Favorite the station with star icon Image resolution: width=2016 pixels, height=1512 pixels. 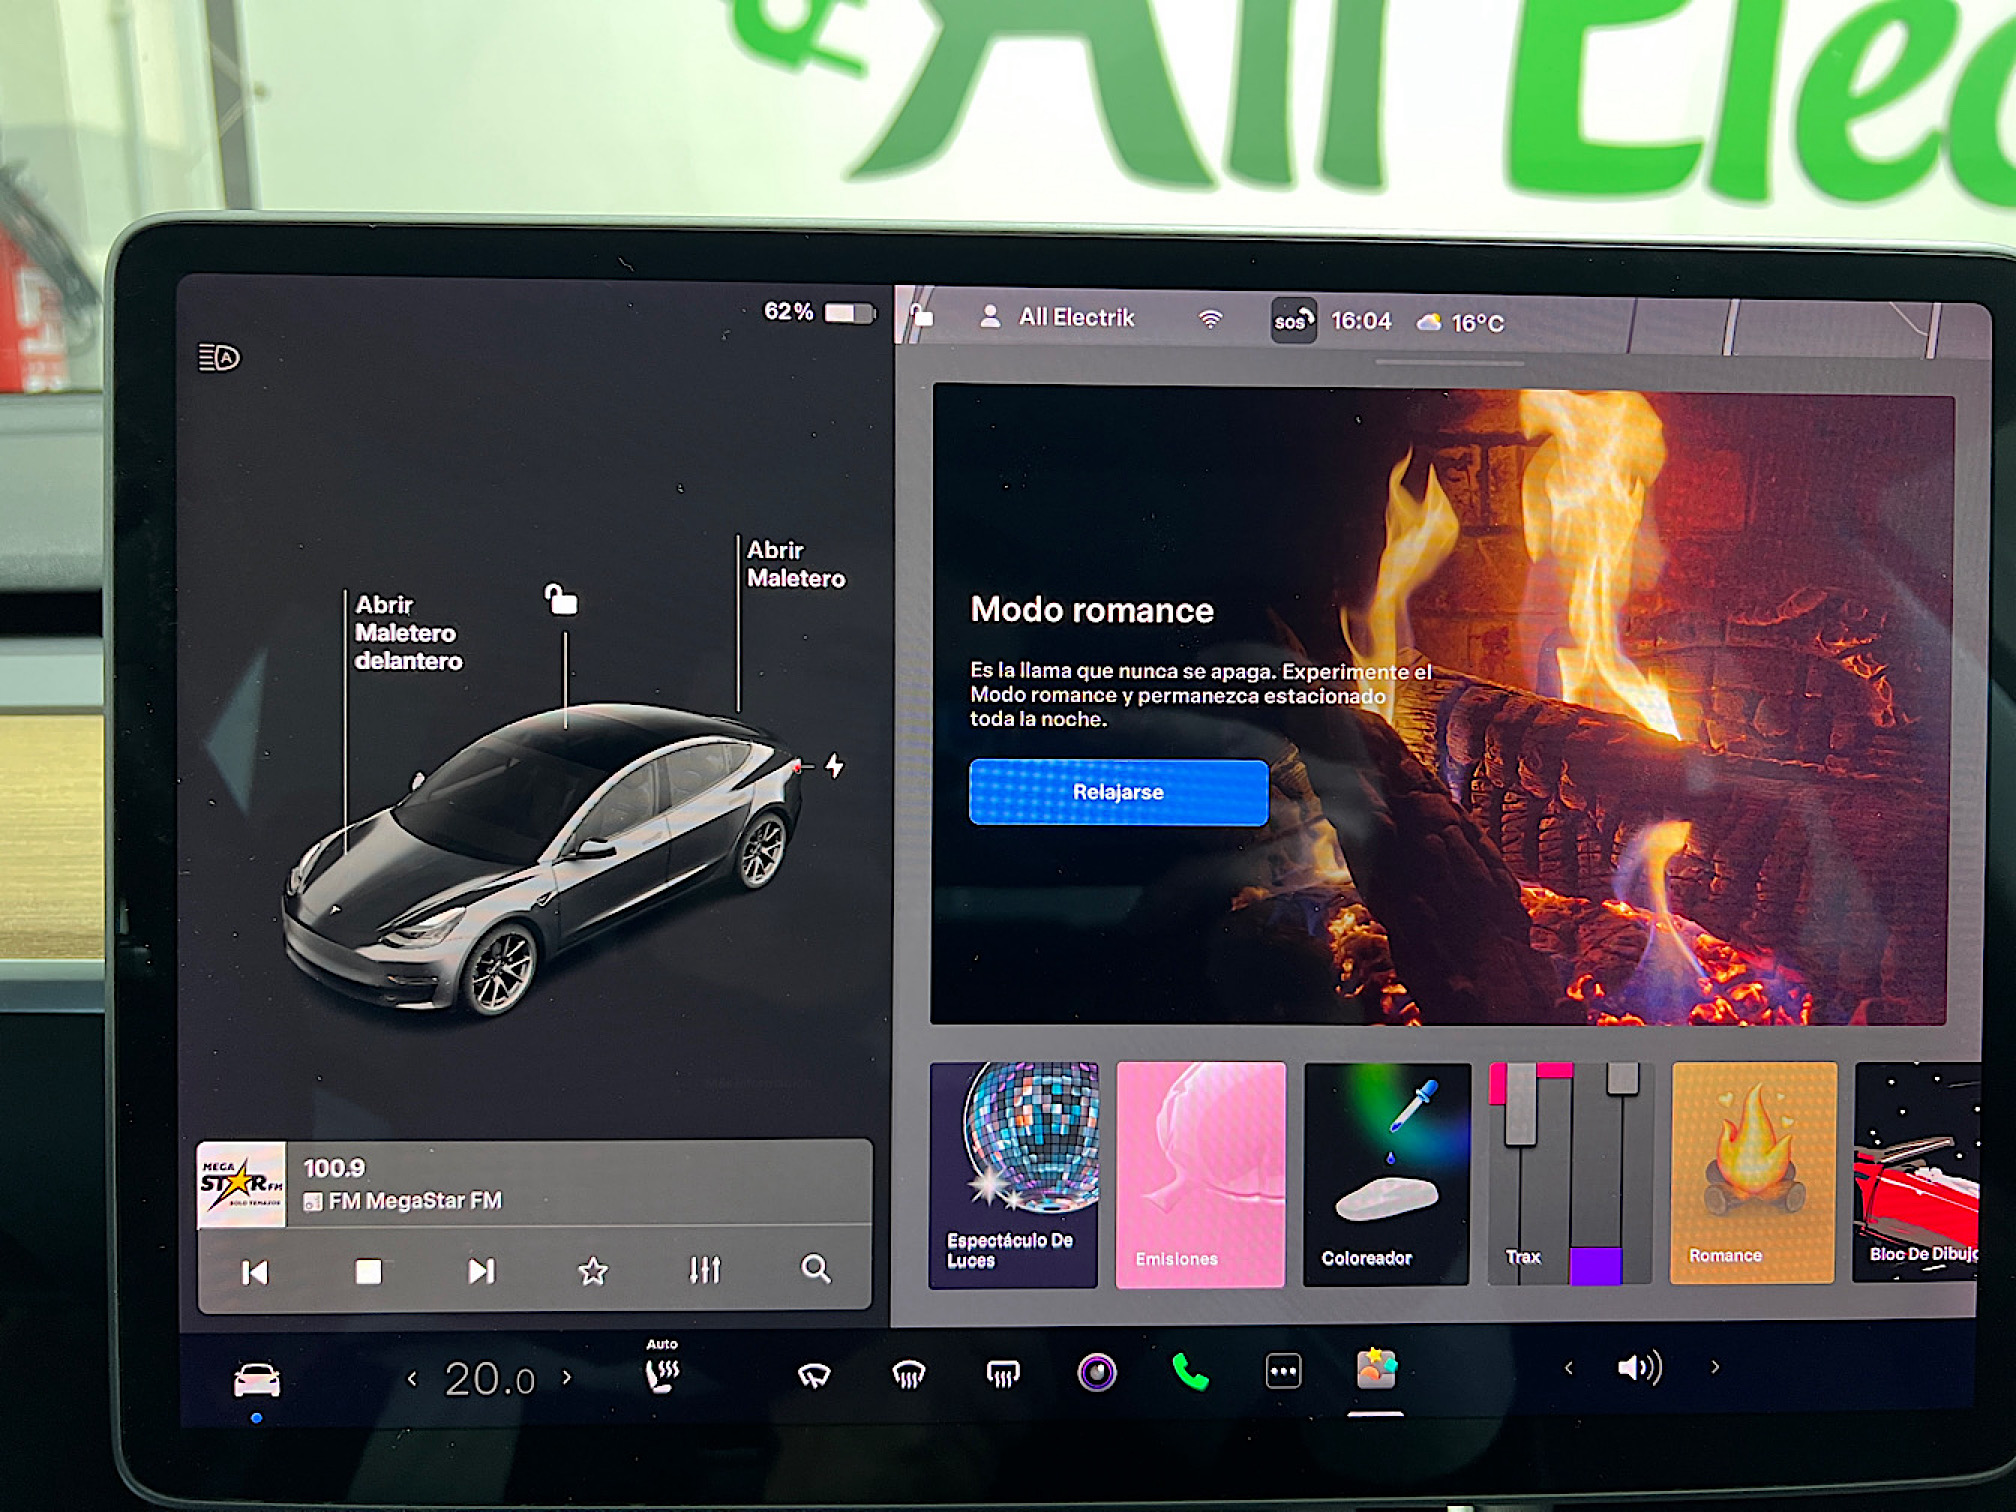coord(593,1271)
